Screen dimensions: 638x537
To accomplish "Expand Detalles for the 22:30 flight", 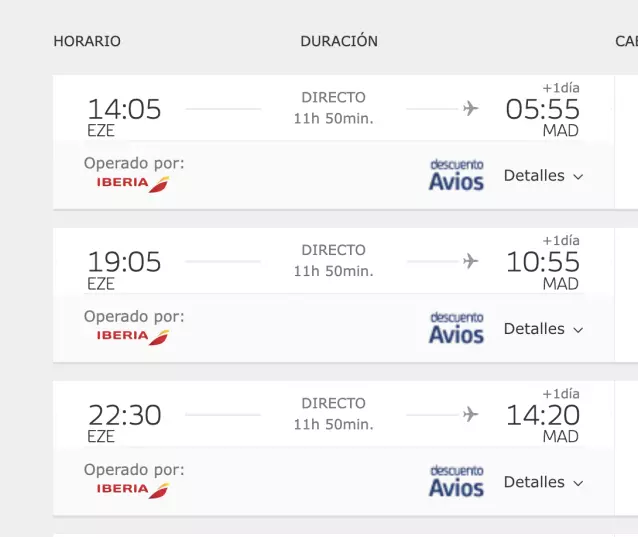I will click(543, 482).
